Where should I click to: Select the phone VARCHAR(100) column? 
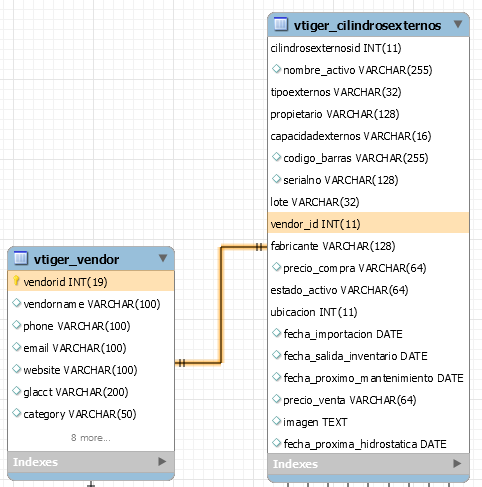pos(91,326)
